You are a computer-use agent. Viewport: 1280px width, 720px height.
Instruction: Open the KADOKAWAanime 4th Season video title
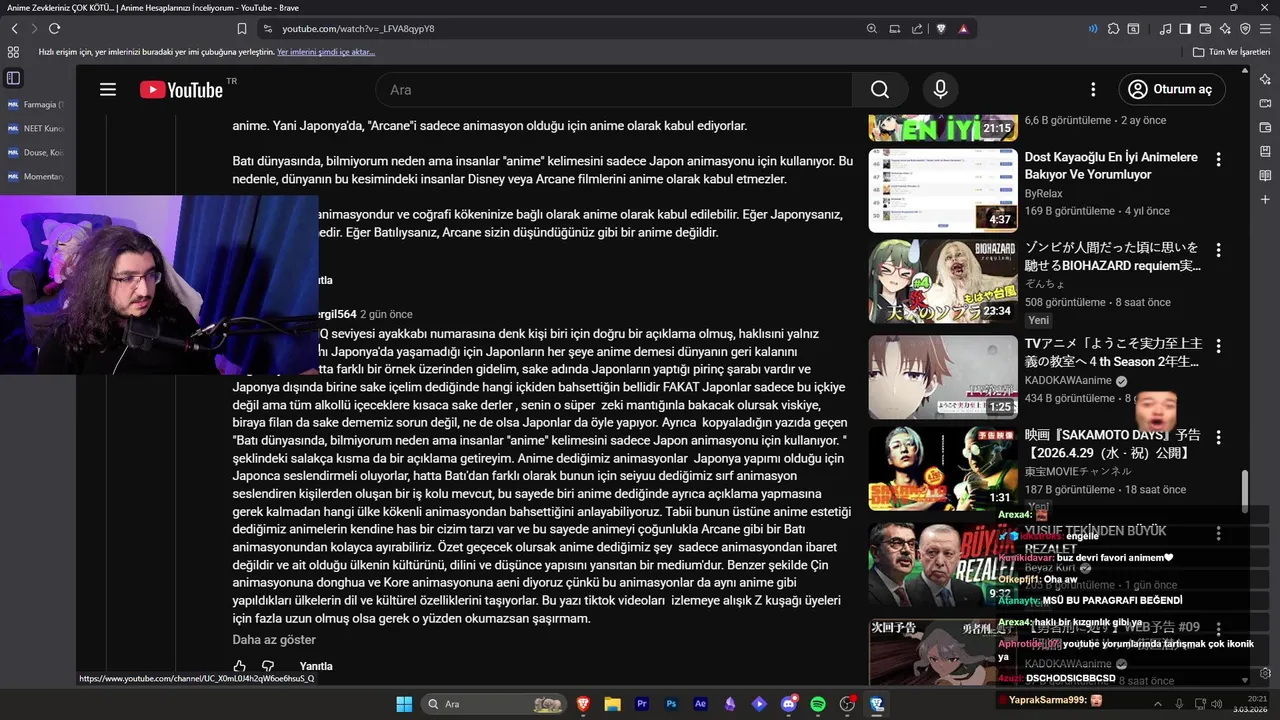(x=1113, y=353)
